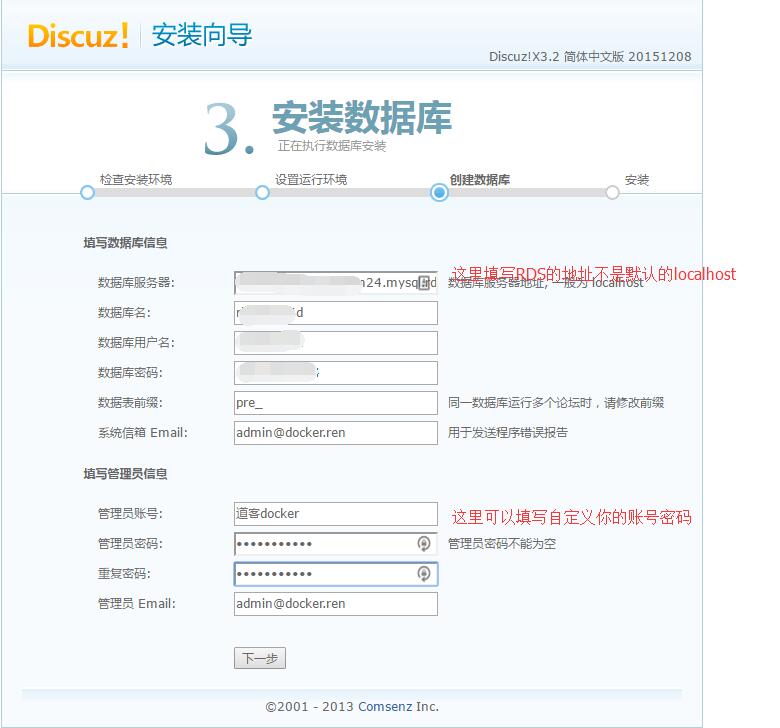Viewport: 780px width, 728px height.
Task: Click the Discuz! logo in the header
Action: click(78, 36)
